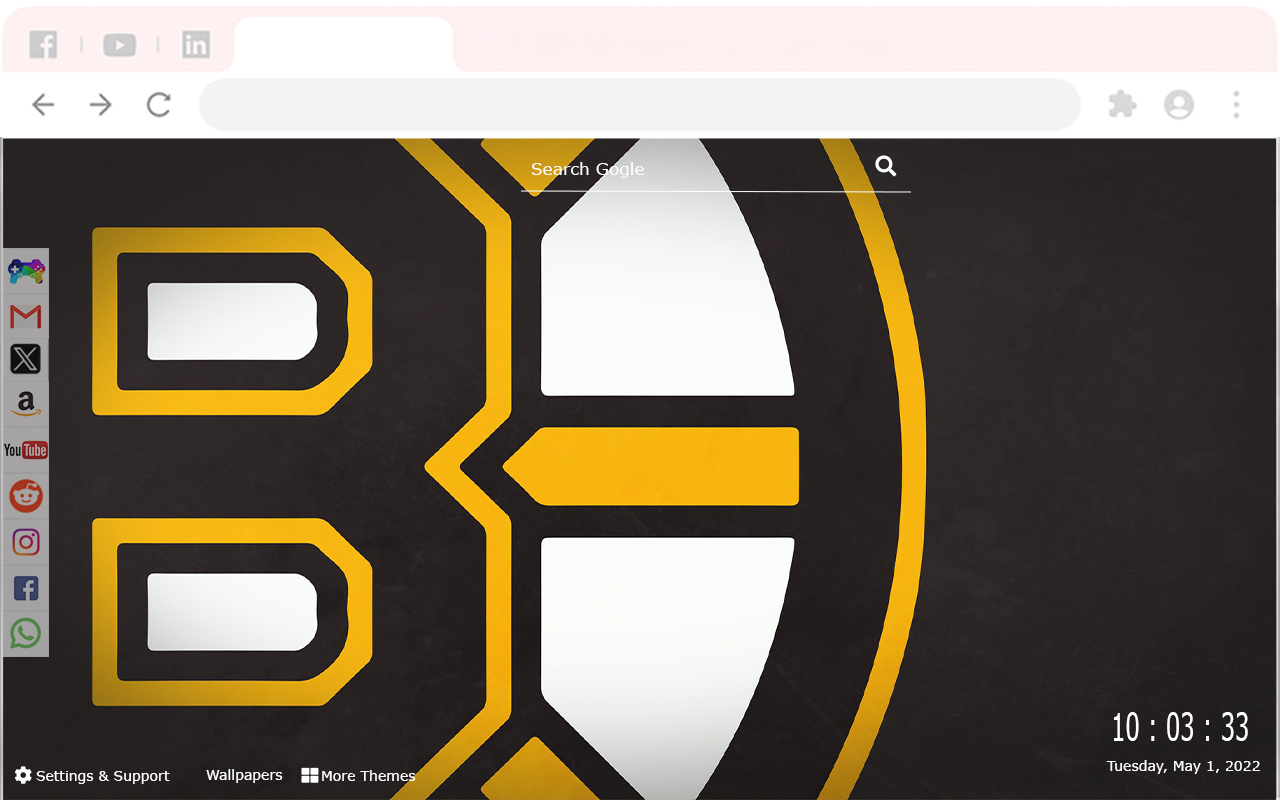Open YouTube from the sidebar

(x=25, y=449)
